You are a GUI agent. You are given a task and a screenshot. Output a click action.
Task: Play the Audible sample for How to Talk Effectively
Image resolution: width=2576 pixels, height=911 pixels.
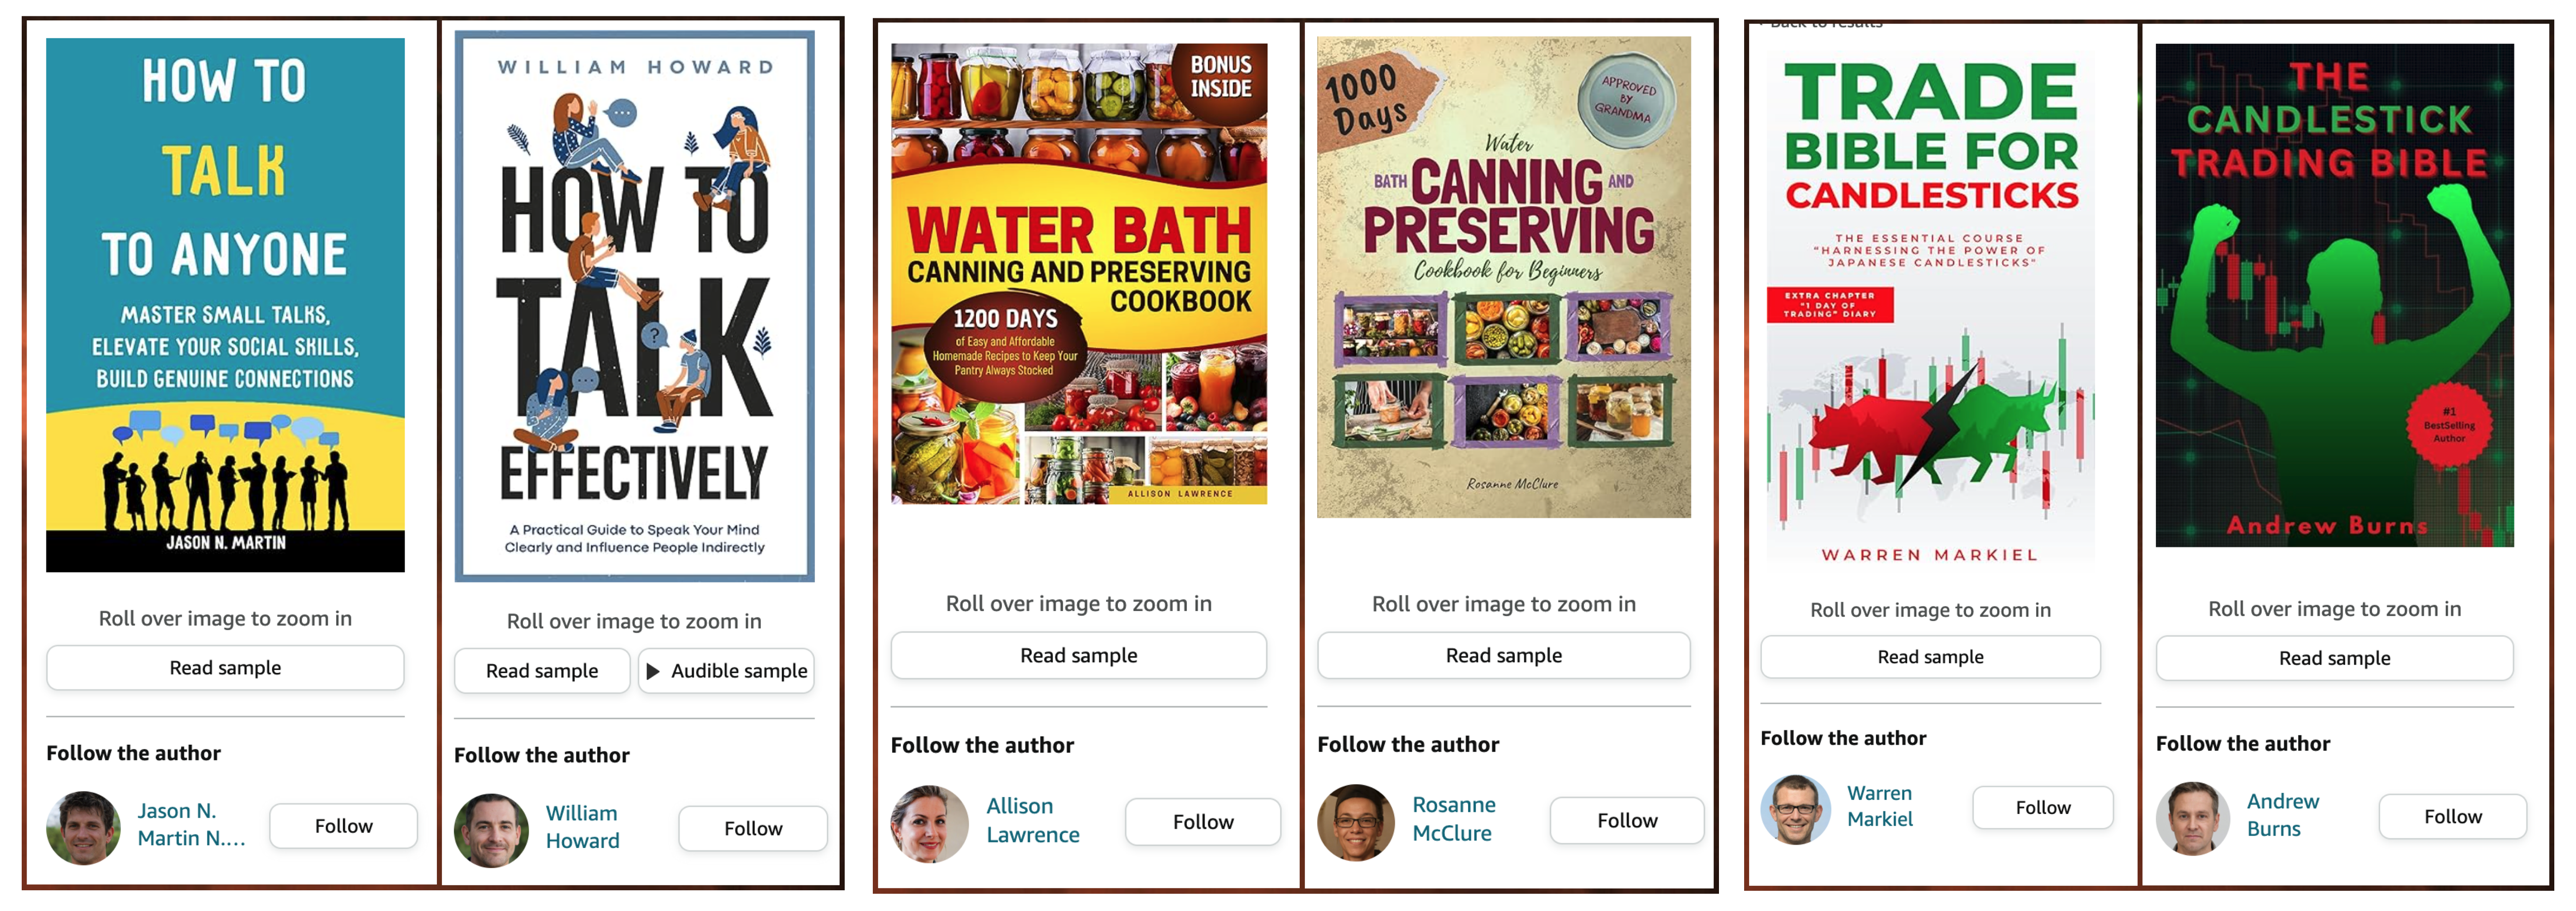727,671
